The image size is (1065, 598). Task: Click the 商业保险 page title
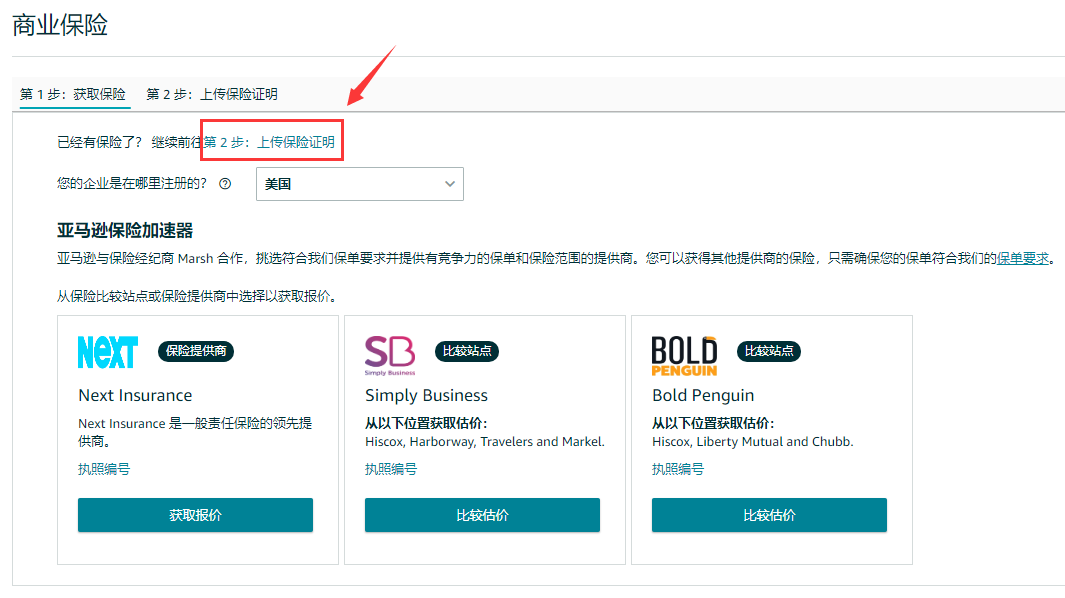click(60, 25)
